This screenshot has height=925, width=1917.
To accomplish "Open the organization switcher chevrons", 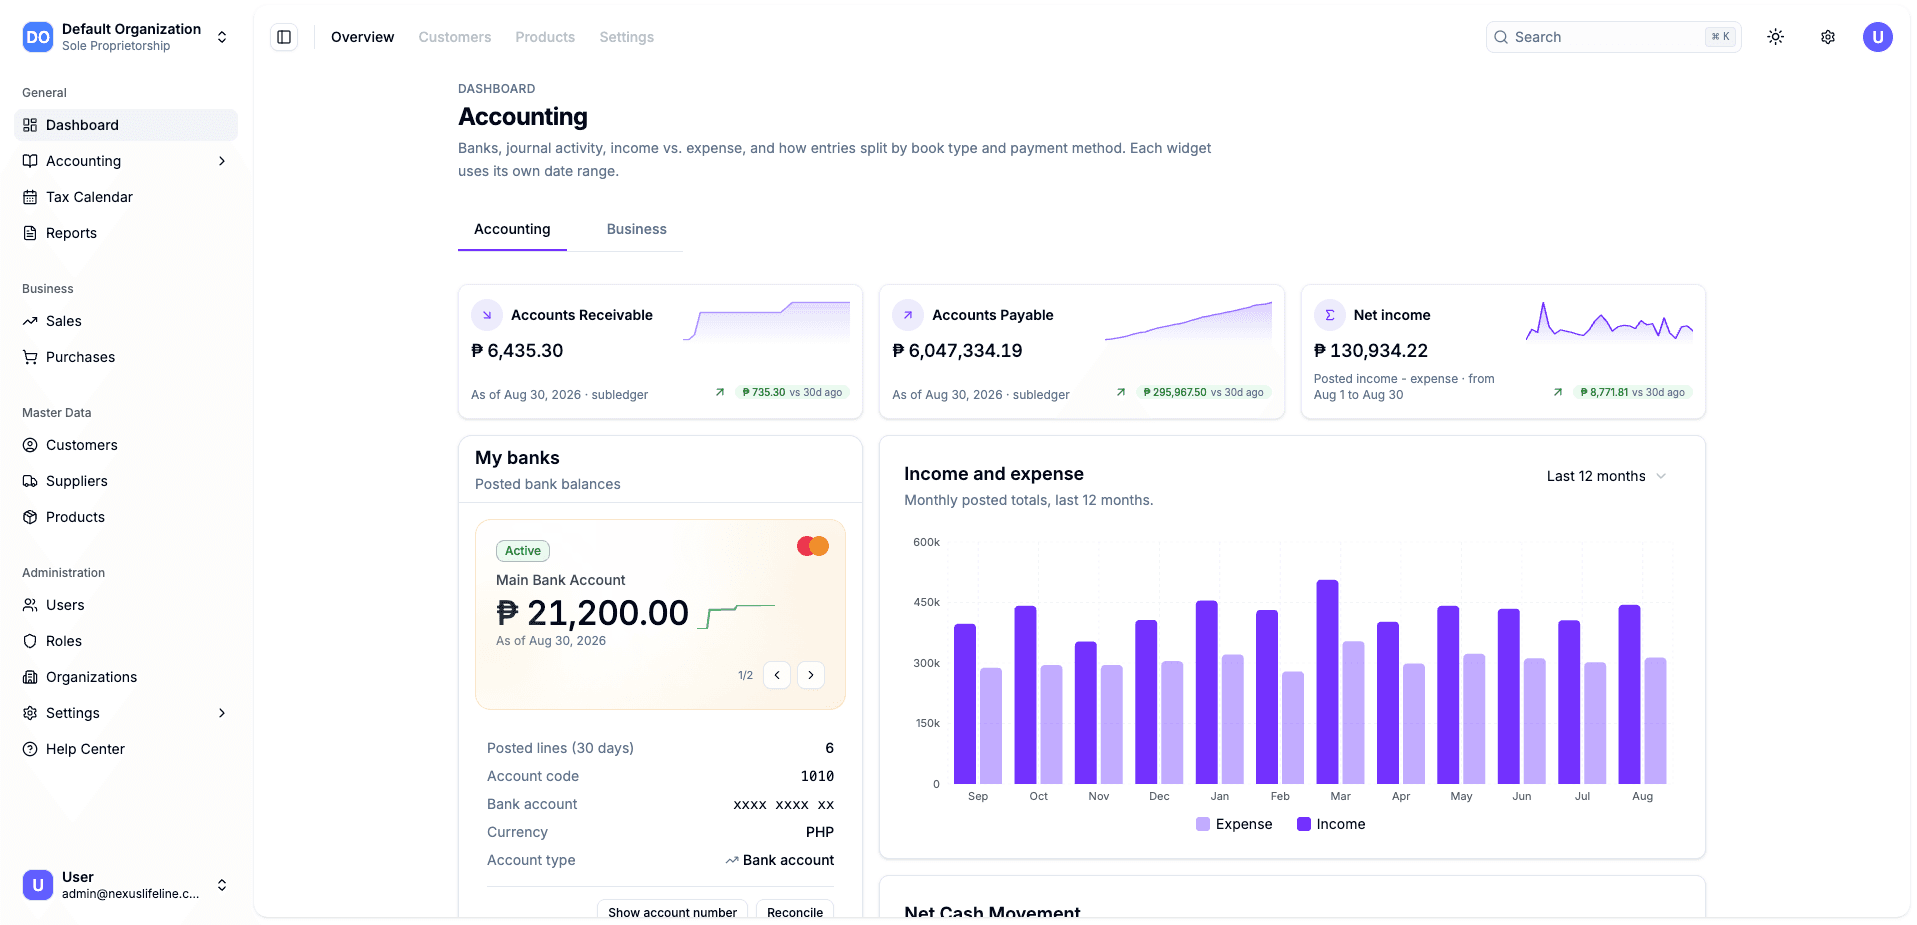I will (222, 37).
